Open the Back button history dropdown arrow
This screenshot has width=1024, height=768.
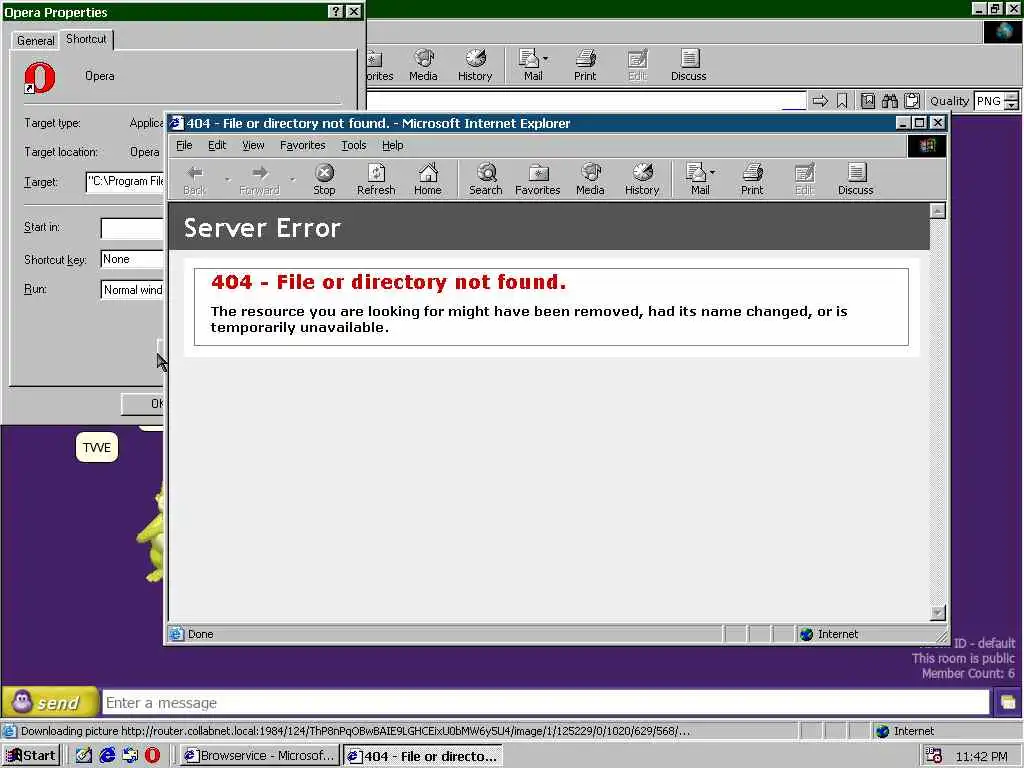227,179
